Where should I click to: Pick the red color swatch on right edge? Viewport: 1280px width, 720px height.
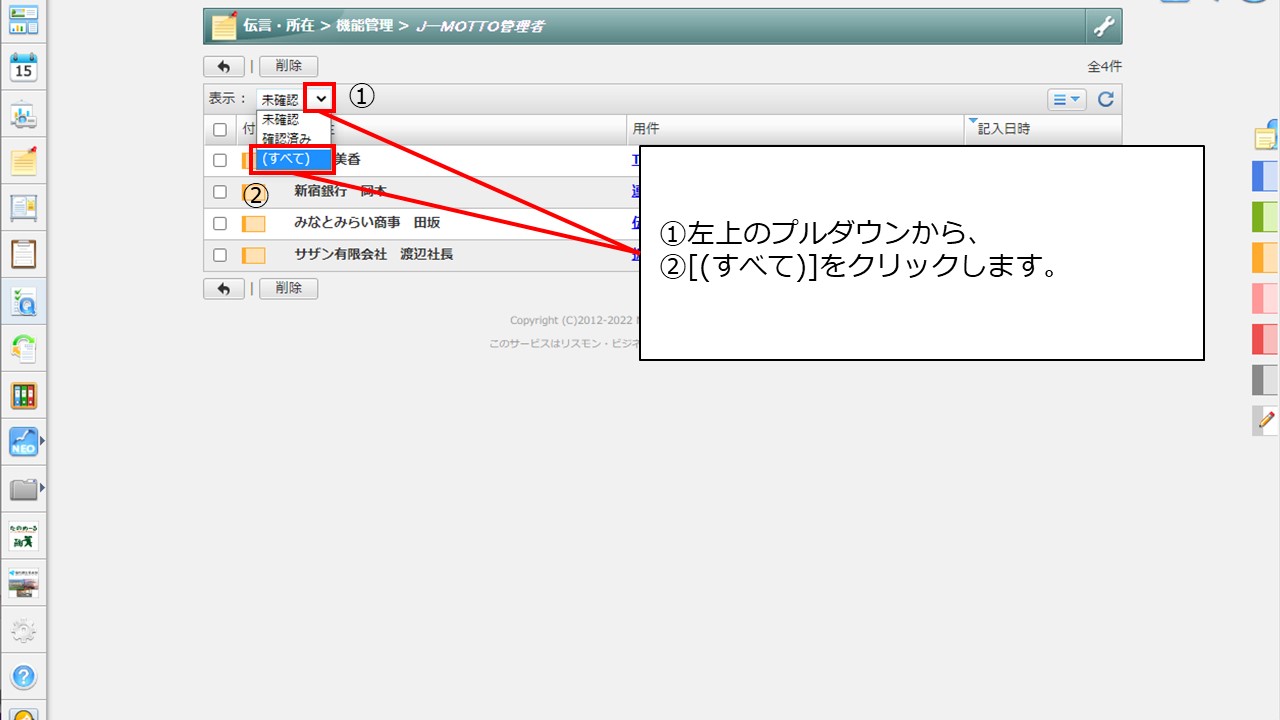1266,339
